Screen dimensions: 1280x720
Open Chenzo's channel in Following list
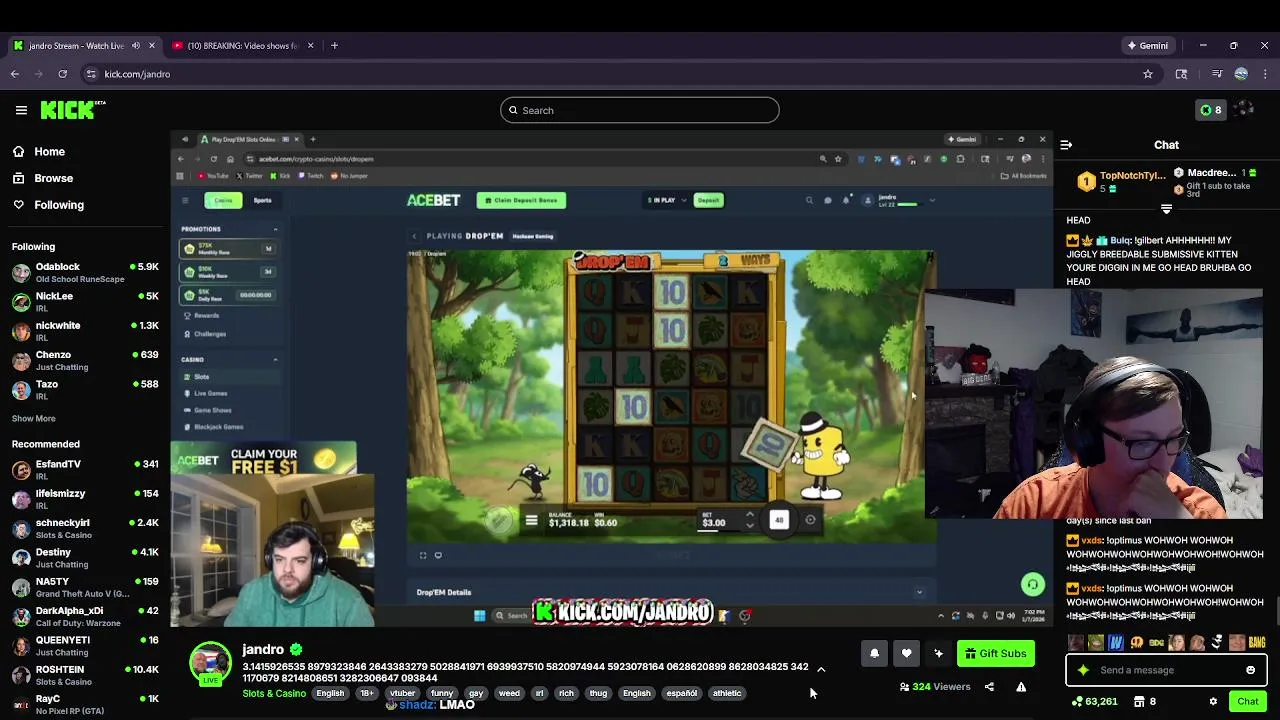pyautogui.click(x=85, y=360)
